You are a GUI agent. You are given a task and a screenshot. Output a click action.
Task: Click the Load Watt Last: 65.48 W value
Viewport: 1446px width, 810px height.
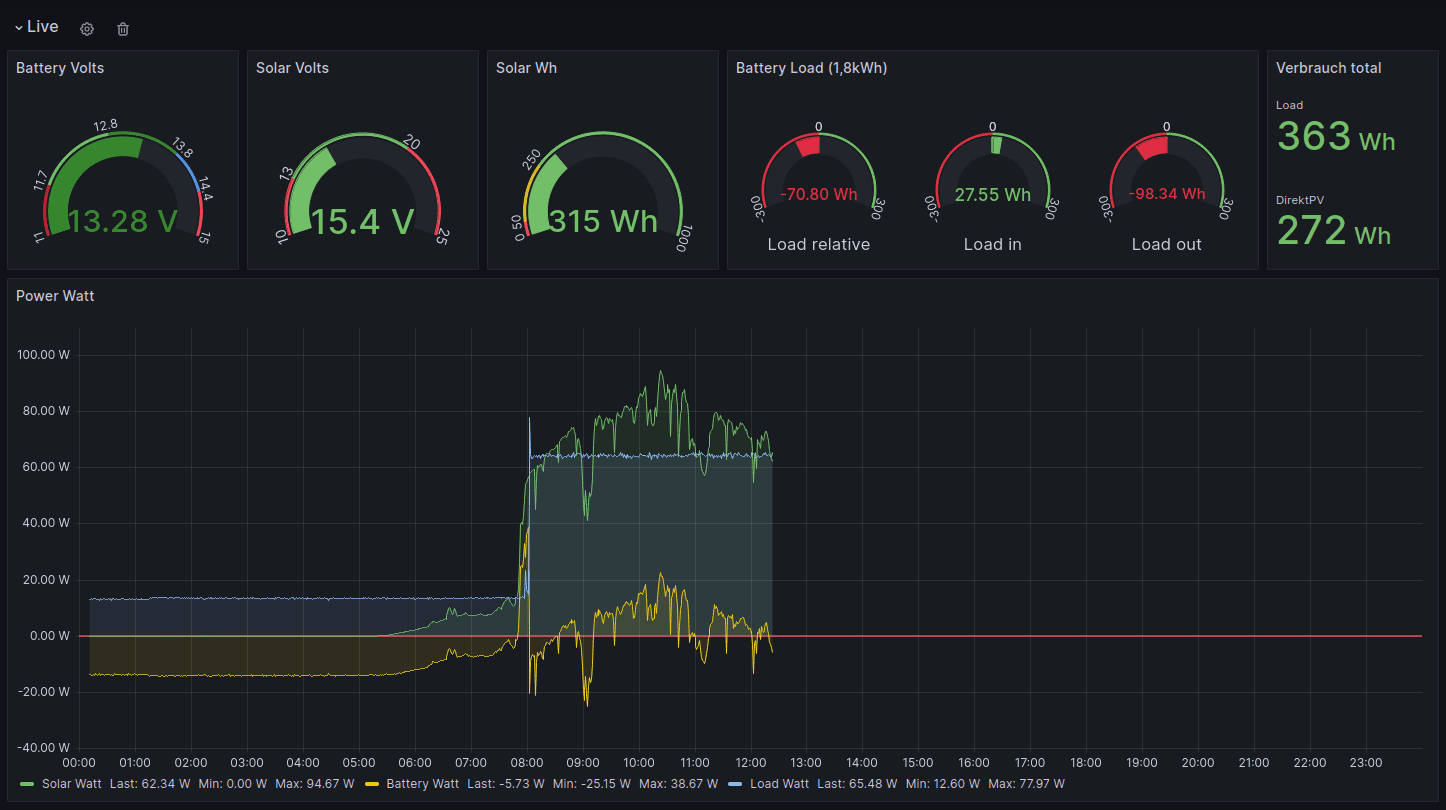(x=857, y=784)
